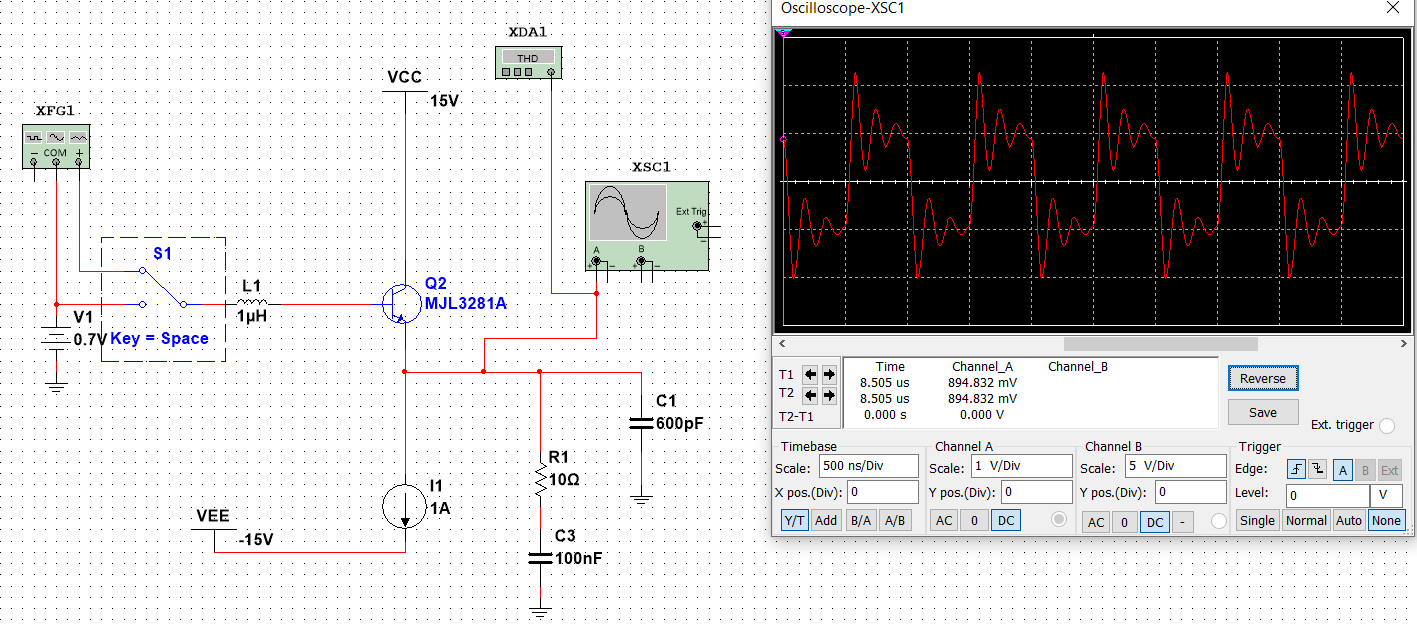
Task: Move cursor T1 right with arrow
Action: pos(829,375)
